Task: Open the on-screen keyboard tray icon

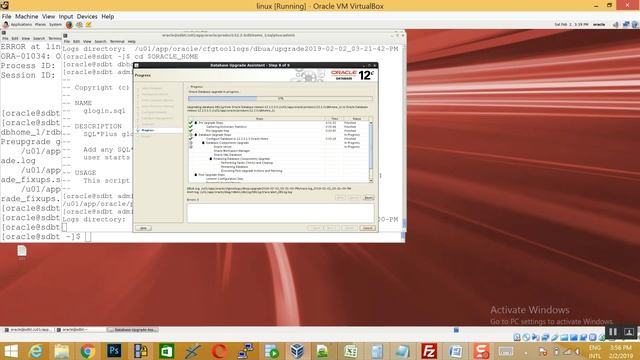Action: pyautogui.click(x=506, y=351)
